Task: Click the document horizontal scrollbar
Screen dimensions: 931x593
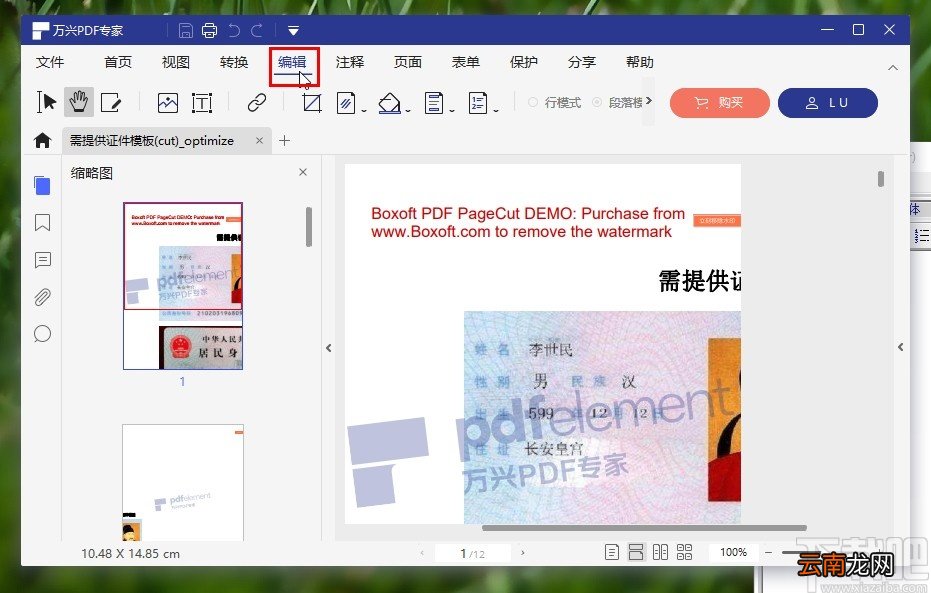Action: pyautogui.click(x=644, y=528)
